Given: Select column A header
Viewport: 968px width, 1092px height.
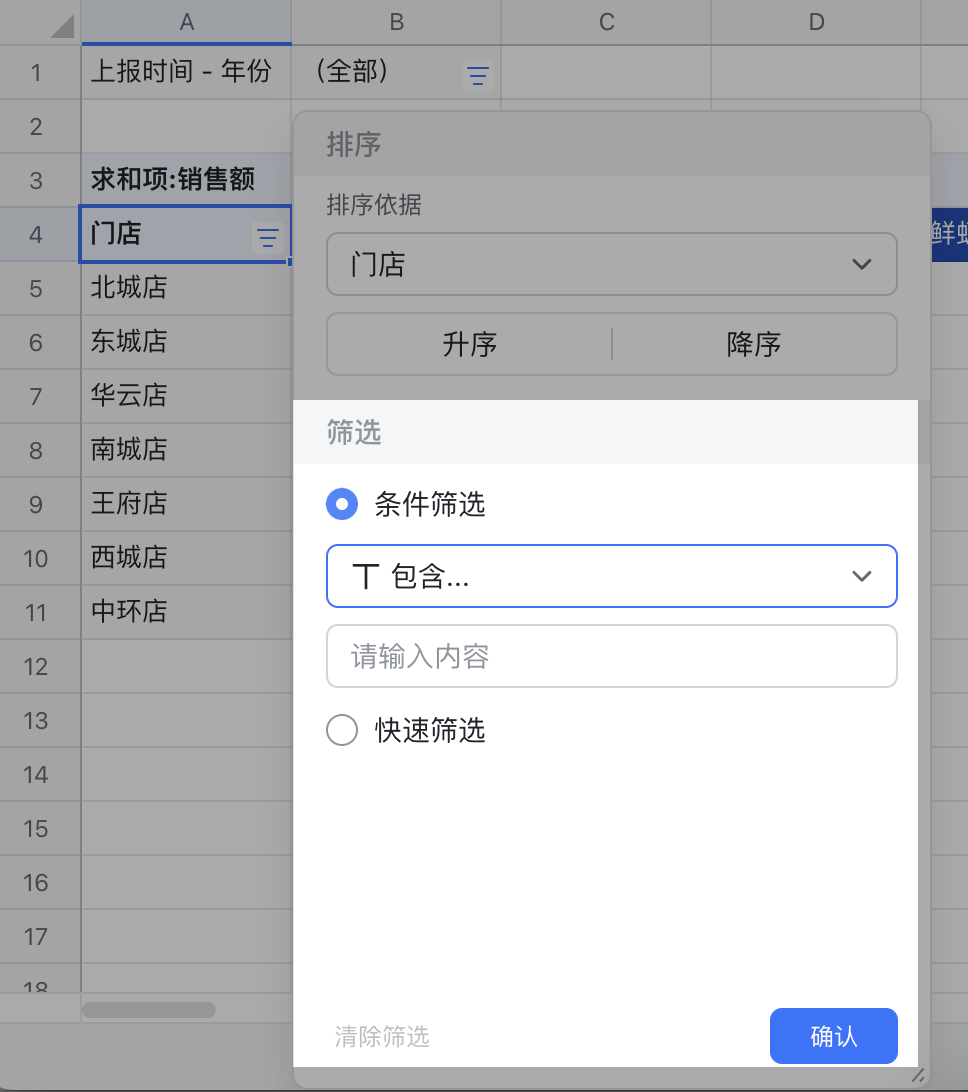Looking at the screenshot, I should [186, 22].
